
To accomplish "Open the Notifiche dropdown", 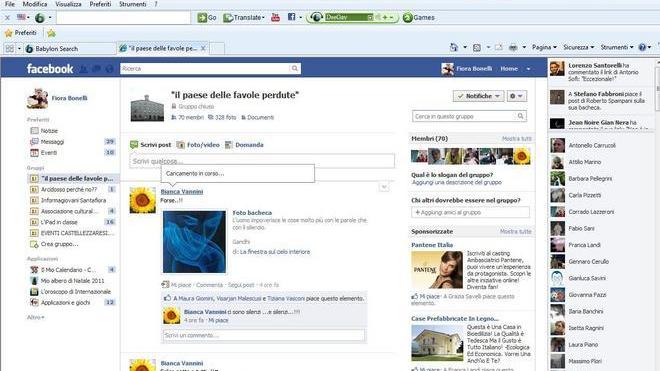I will tap(478, 96).
